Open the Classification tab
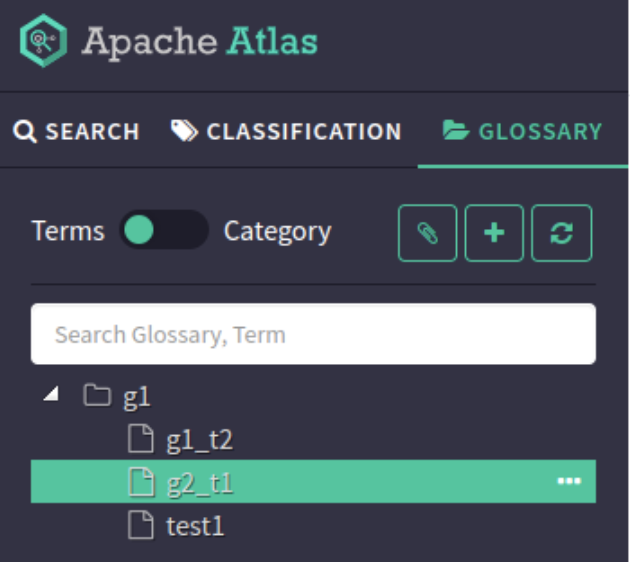The image size is (630, 562). click(287, 132)
